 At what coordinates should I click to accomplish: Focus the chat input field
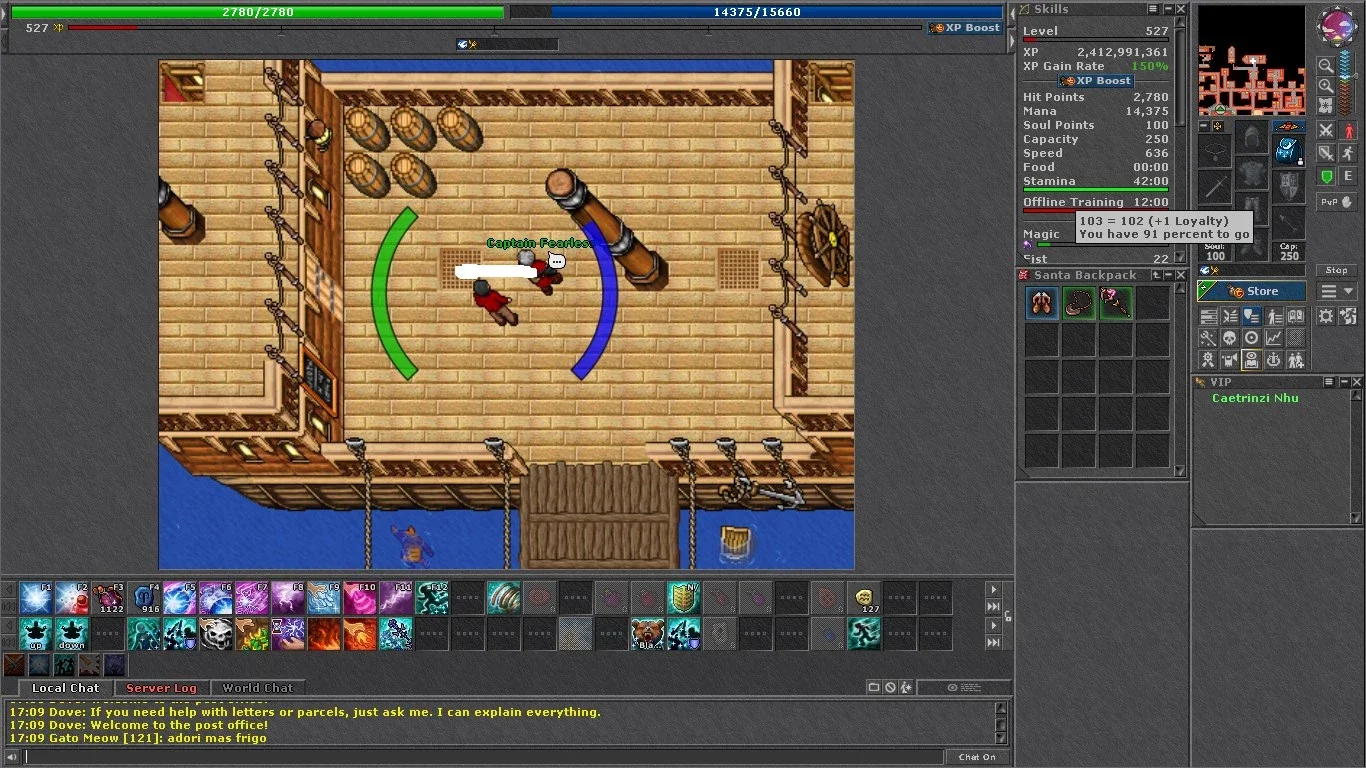(483, 757)
